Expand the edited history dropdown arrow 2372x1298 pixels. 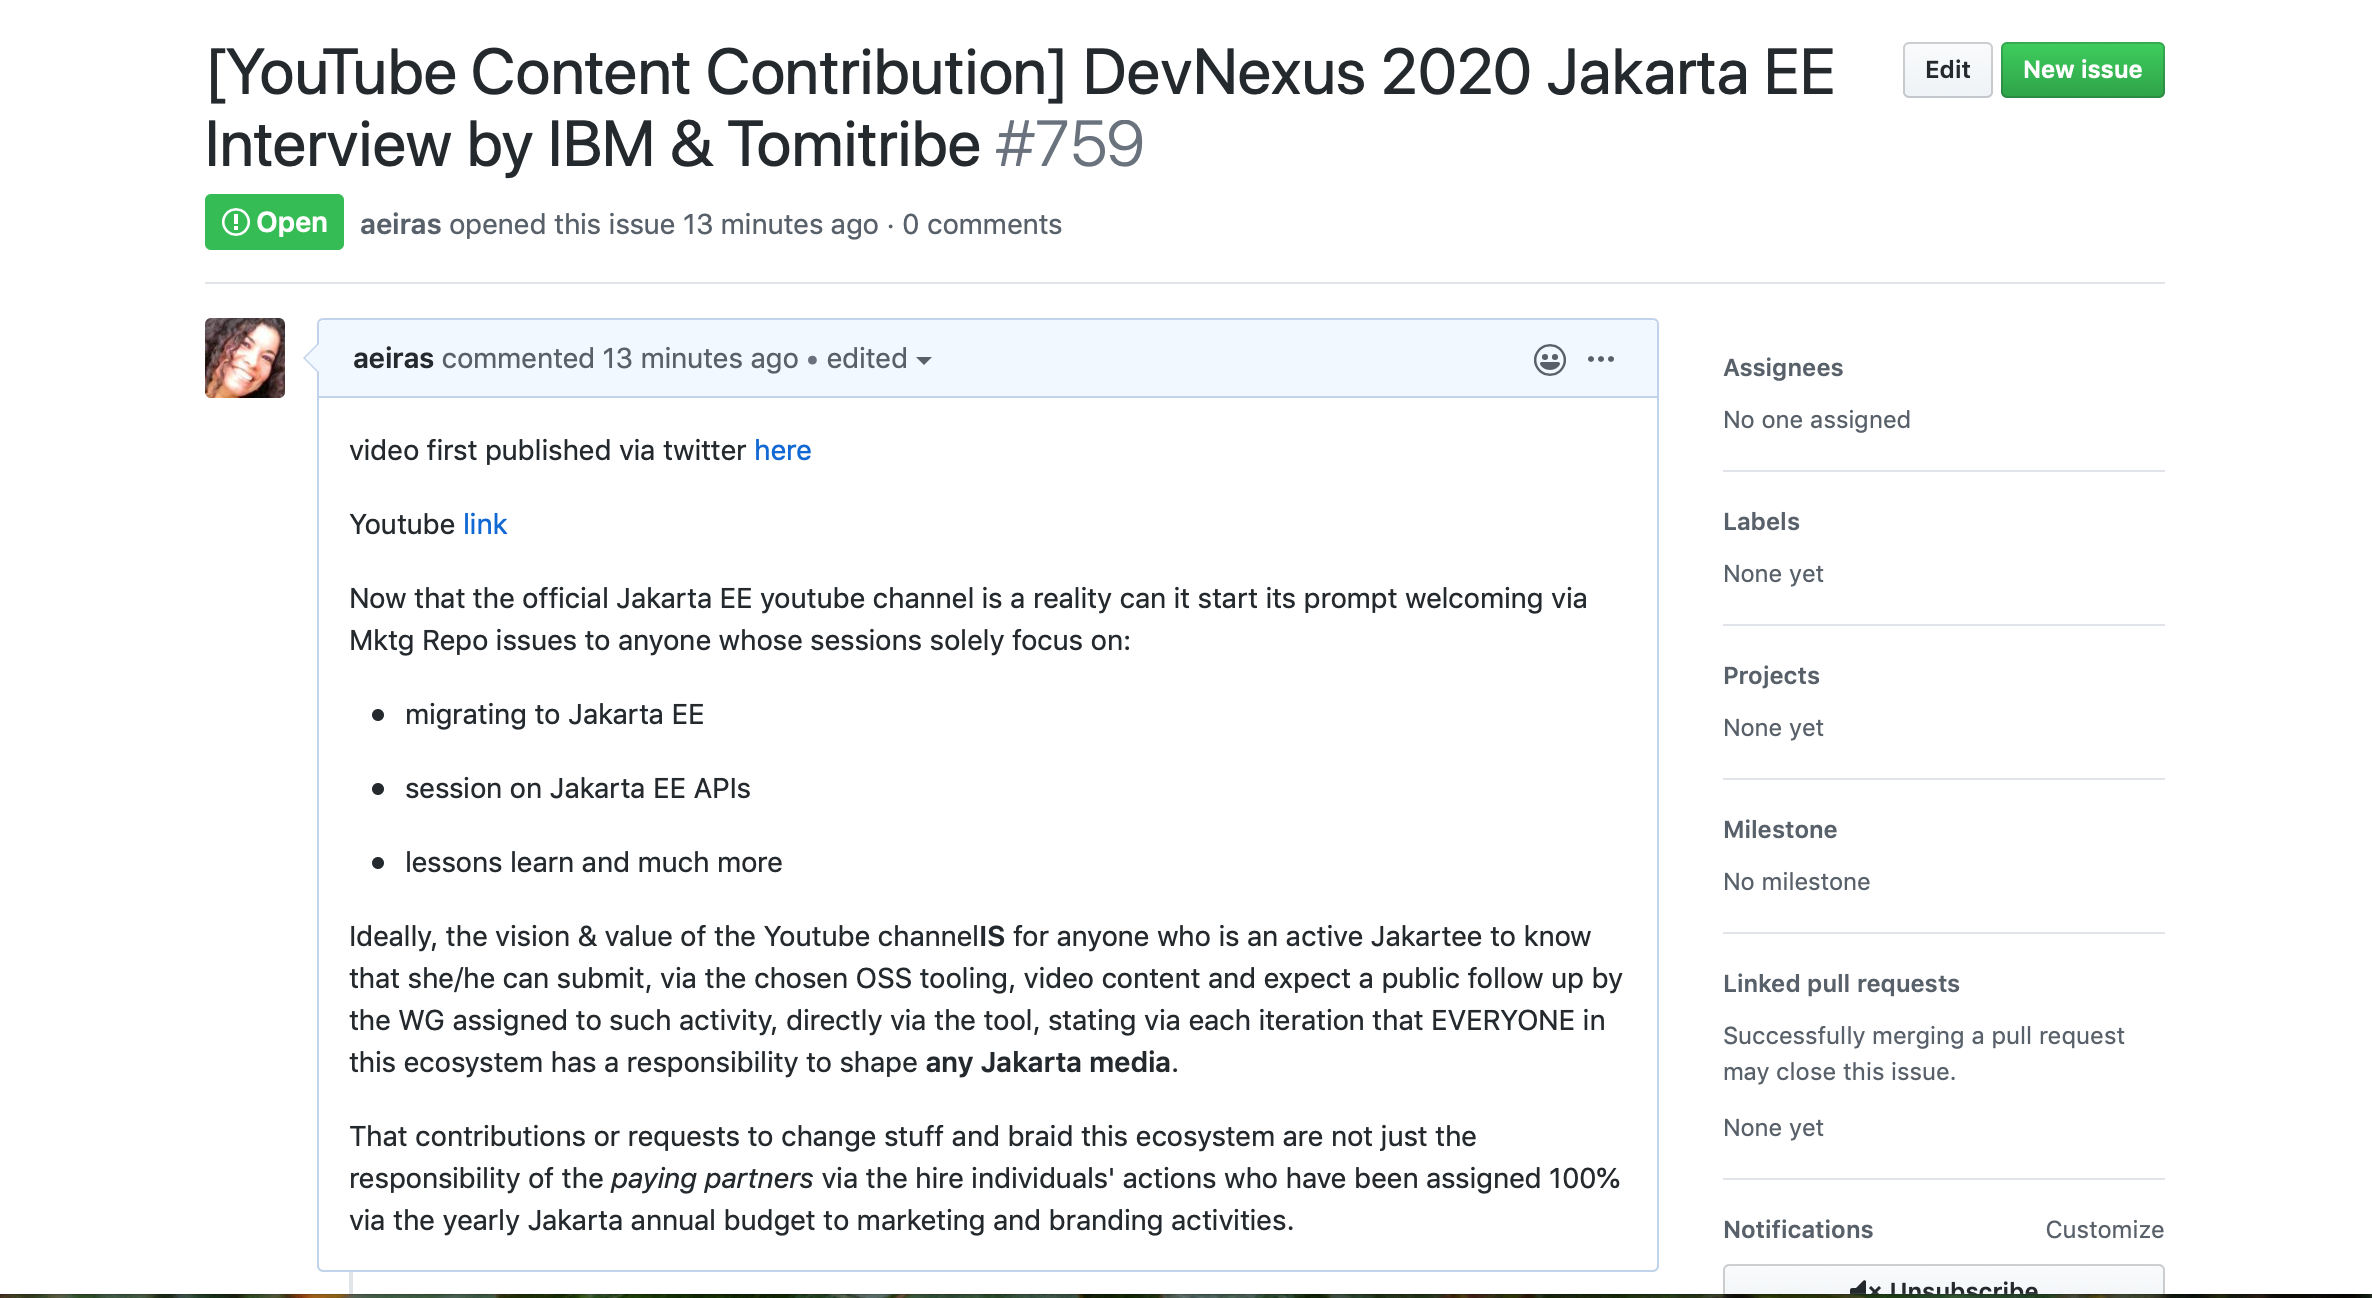(924, 361)
